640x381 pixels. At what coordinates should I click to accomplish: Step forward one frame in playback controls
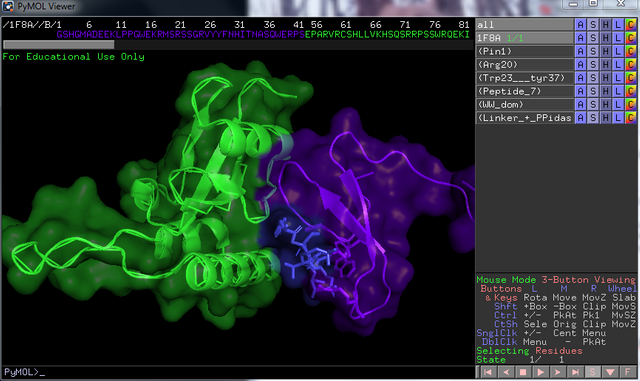[558, 372]
